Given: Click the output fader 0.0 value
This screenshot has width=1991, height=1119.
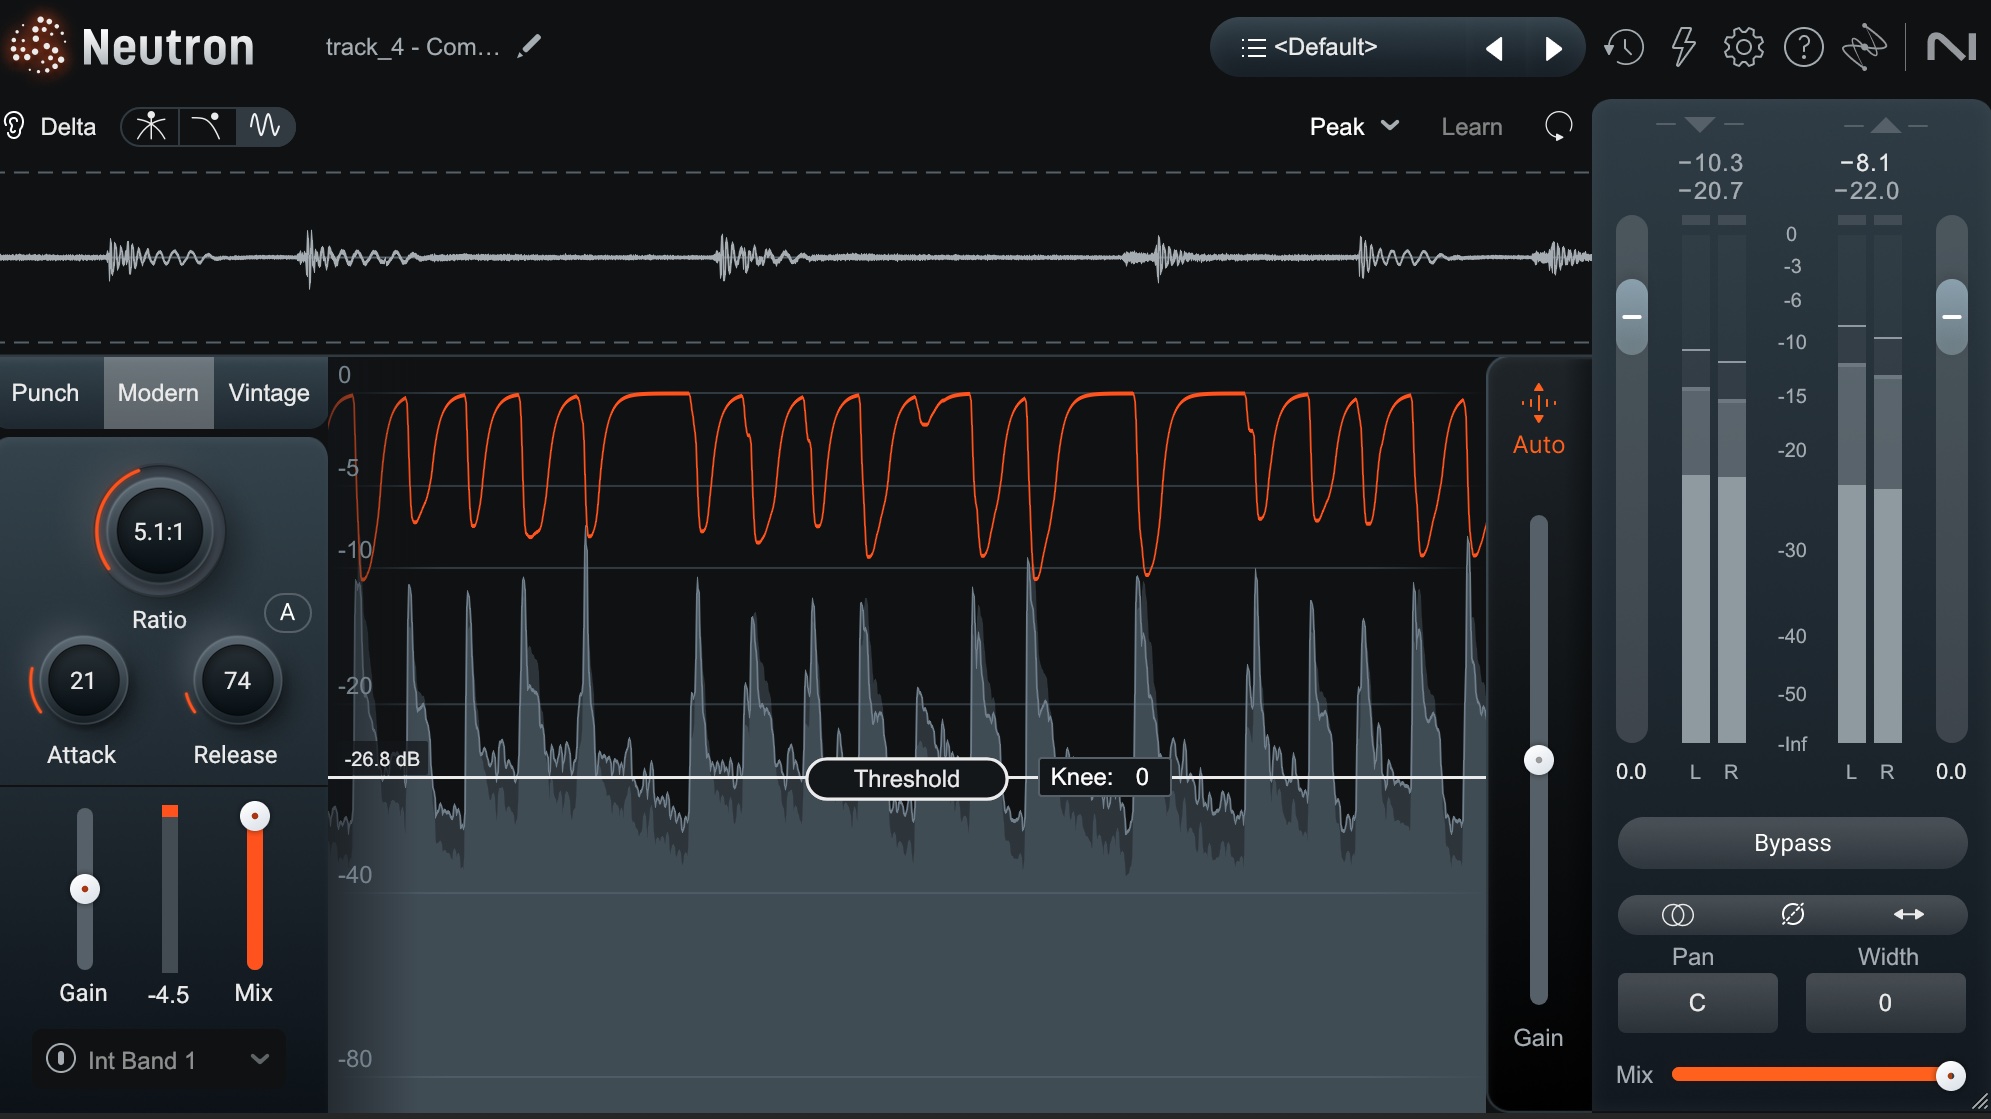Looking at the screenshot, I should 1951,771.
